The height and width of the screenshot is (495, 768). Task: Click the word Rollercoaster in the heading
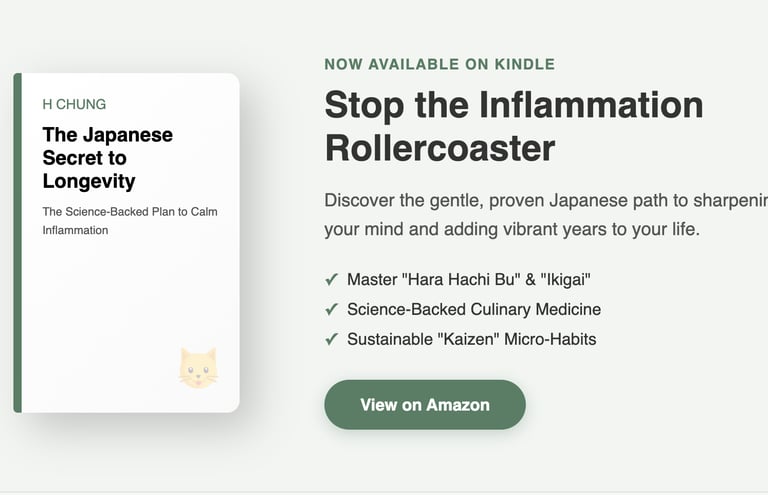440,148
